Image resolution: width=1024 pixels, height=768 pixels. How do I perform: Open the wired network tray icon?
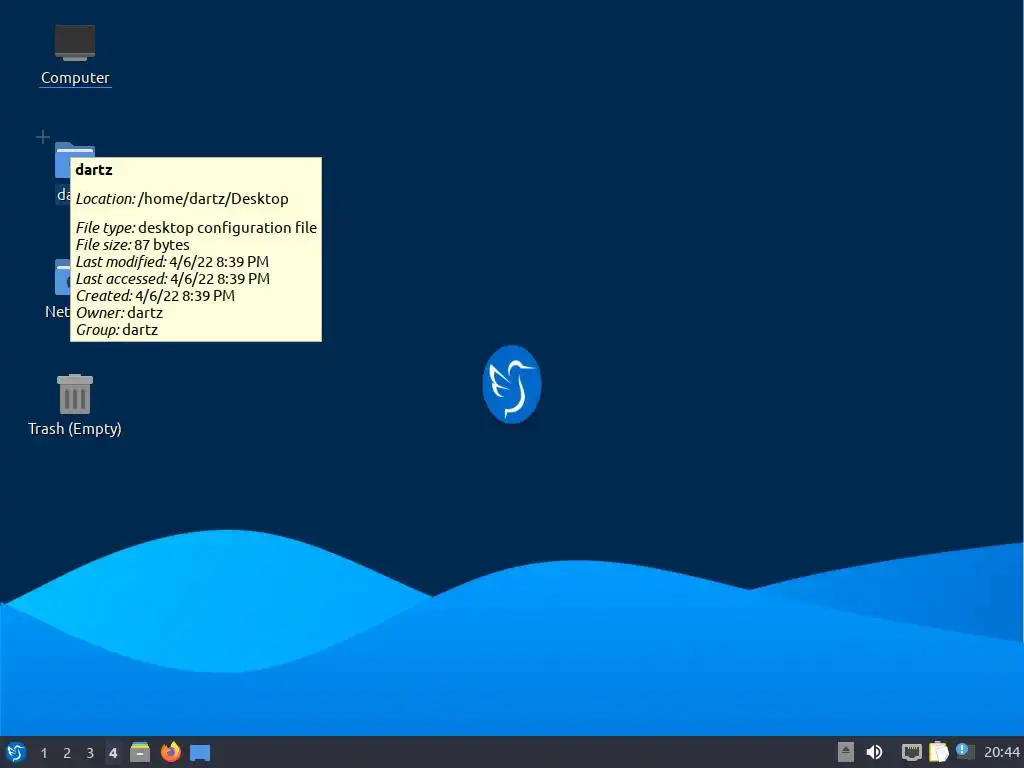[x=912, y=752]
